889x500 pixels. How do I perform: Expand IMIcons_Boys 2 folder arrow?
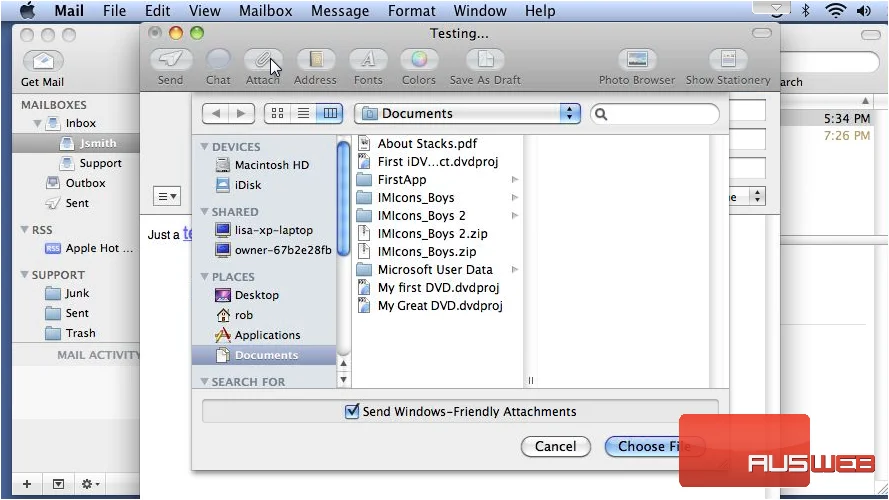[515, 215]
